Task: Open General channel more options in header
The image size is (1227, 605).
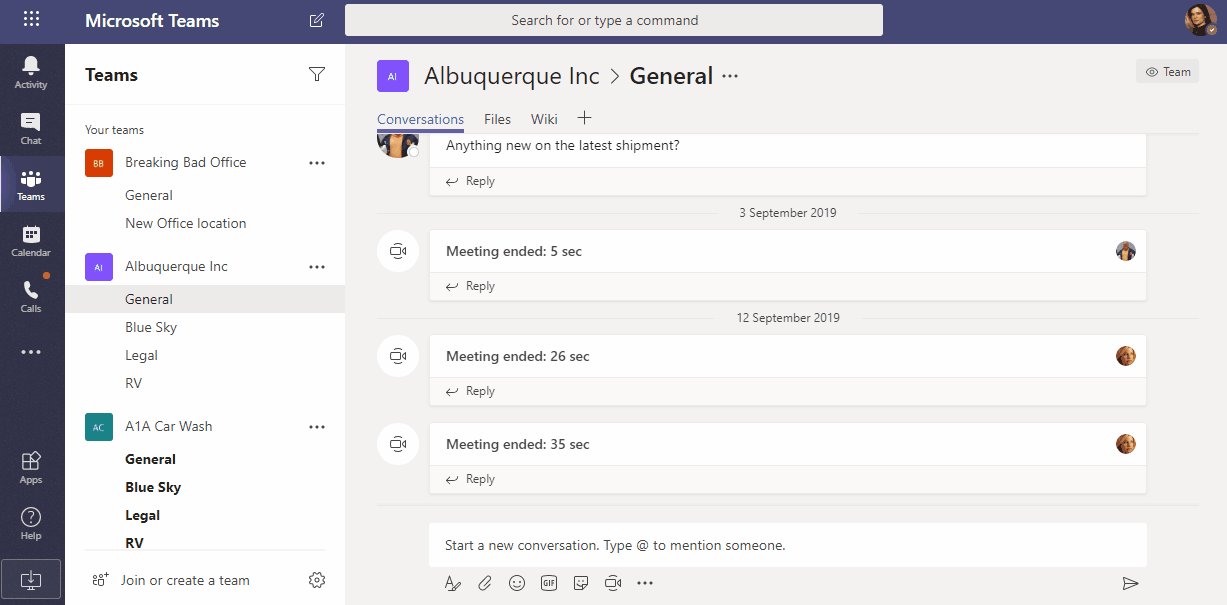Action: click(x=730, y=76)
